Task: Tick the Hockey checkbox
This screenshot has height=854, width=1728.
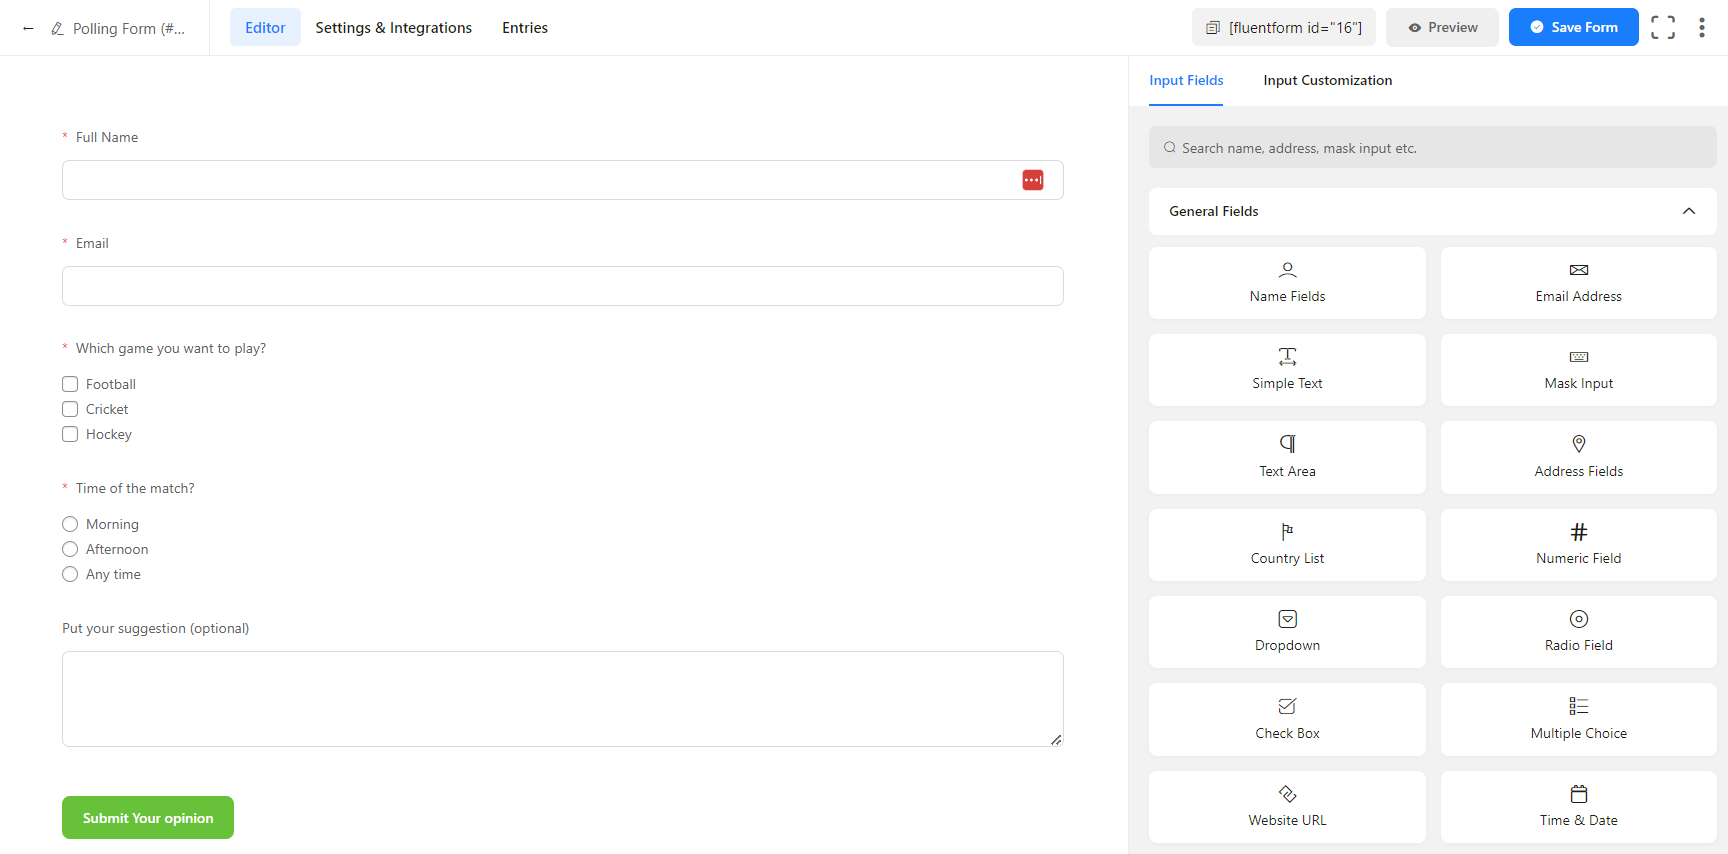Action: (70, 434)
